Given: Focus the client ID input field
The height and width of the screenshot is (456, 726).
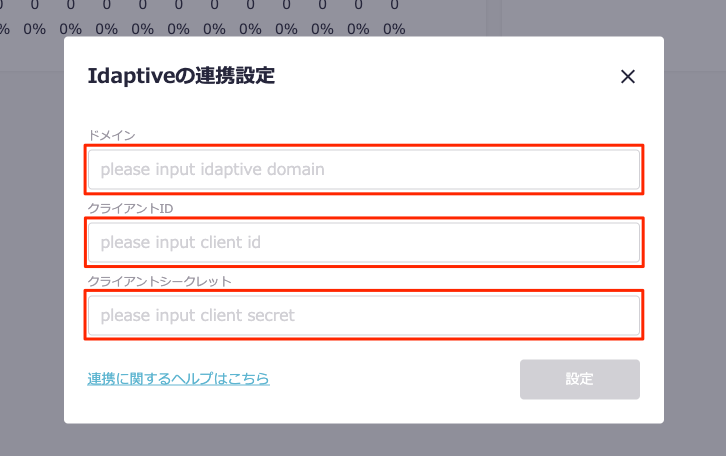Looking at the screenshot, I should (x=363, y=243).
